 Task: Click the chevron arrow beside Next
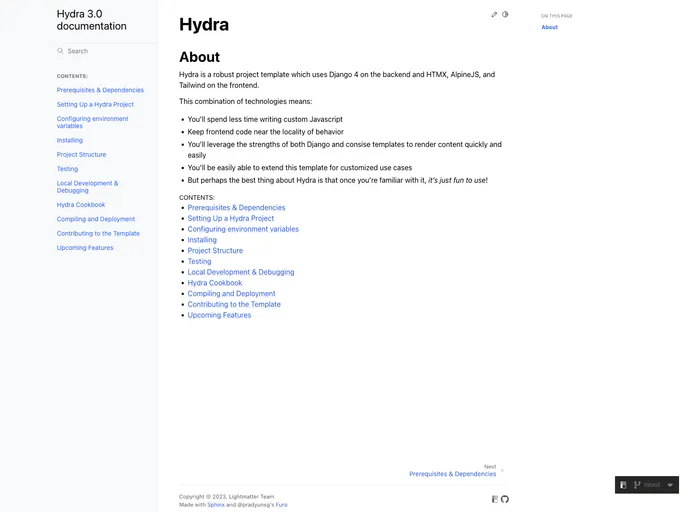(502, 471)
